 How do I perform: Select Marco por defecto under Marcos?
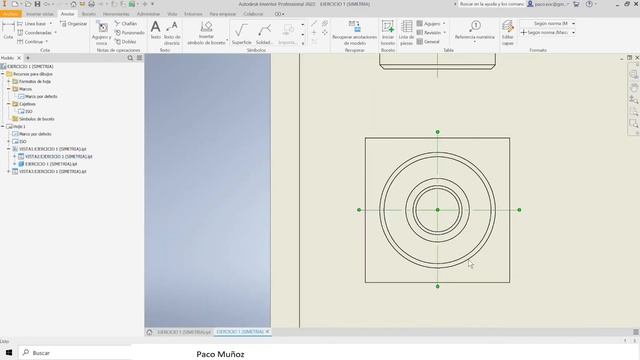(41, 96)
